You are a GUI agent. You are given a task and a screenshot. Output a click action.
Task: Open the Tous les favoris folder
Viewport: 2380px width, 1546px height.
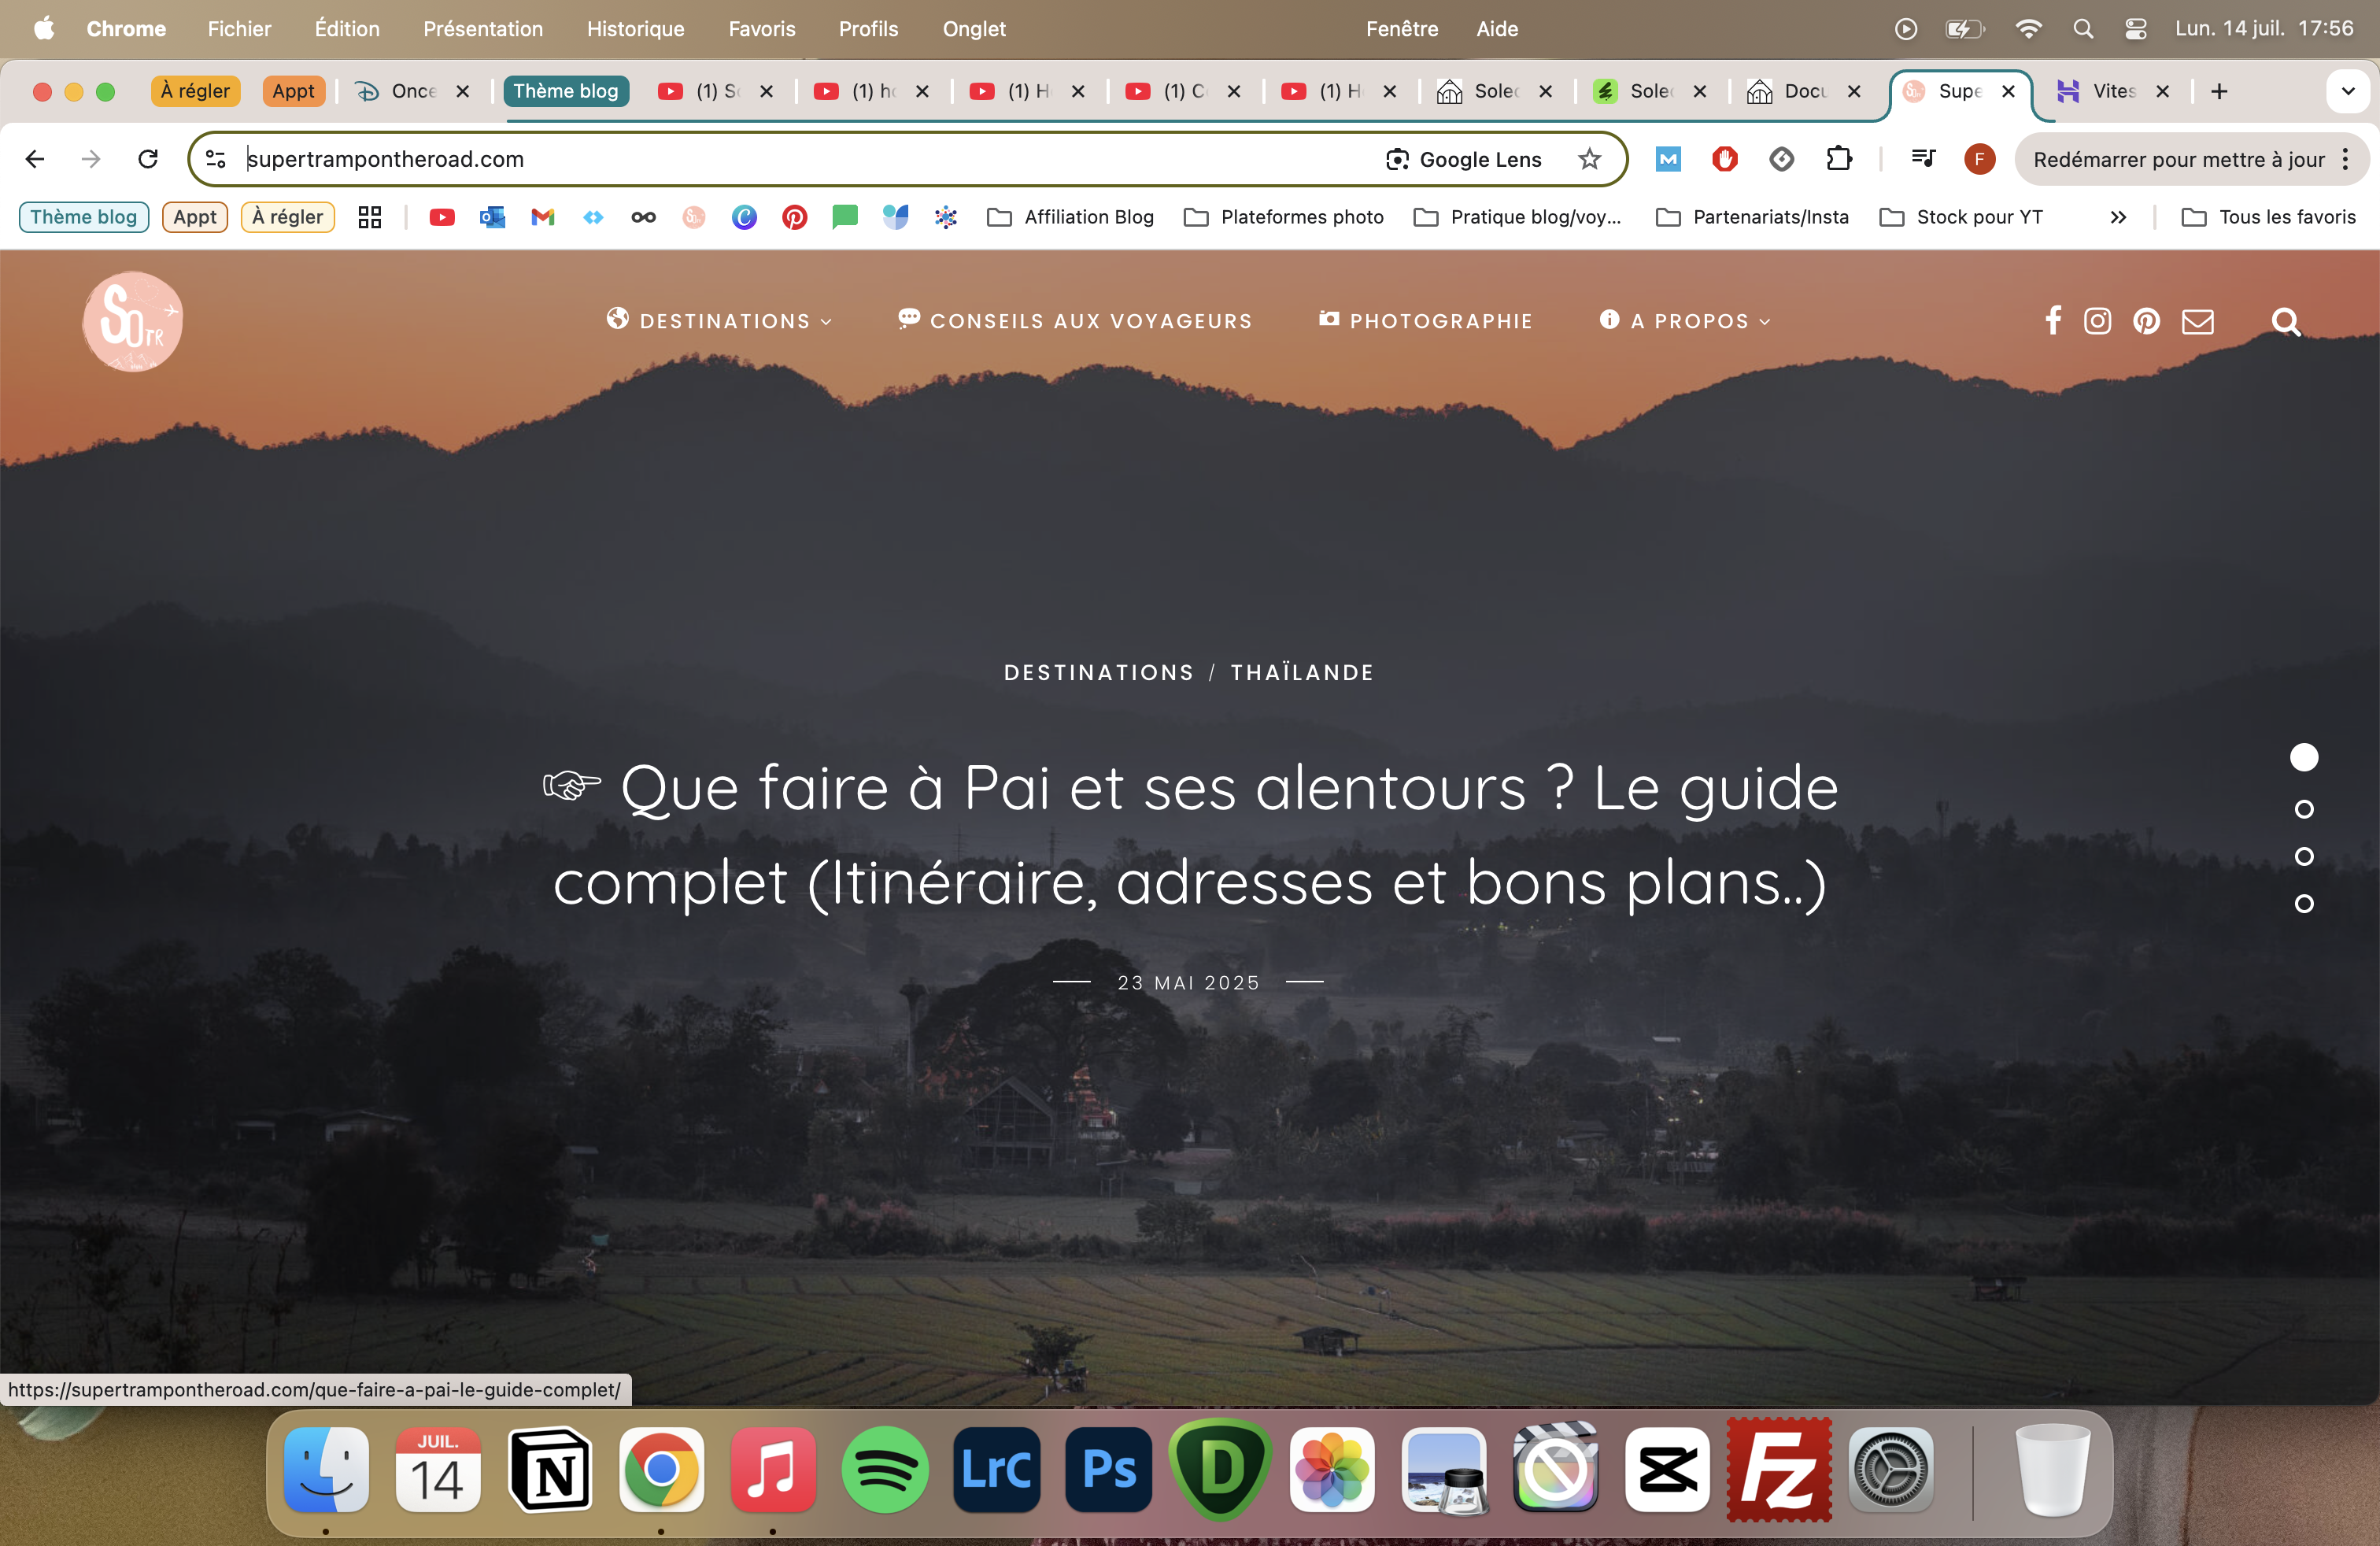click(2268, 217)
